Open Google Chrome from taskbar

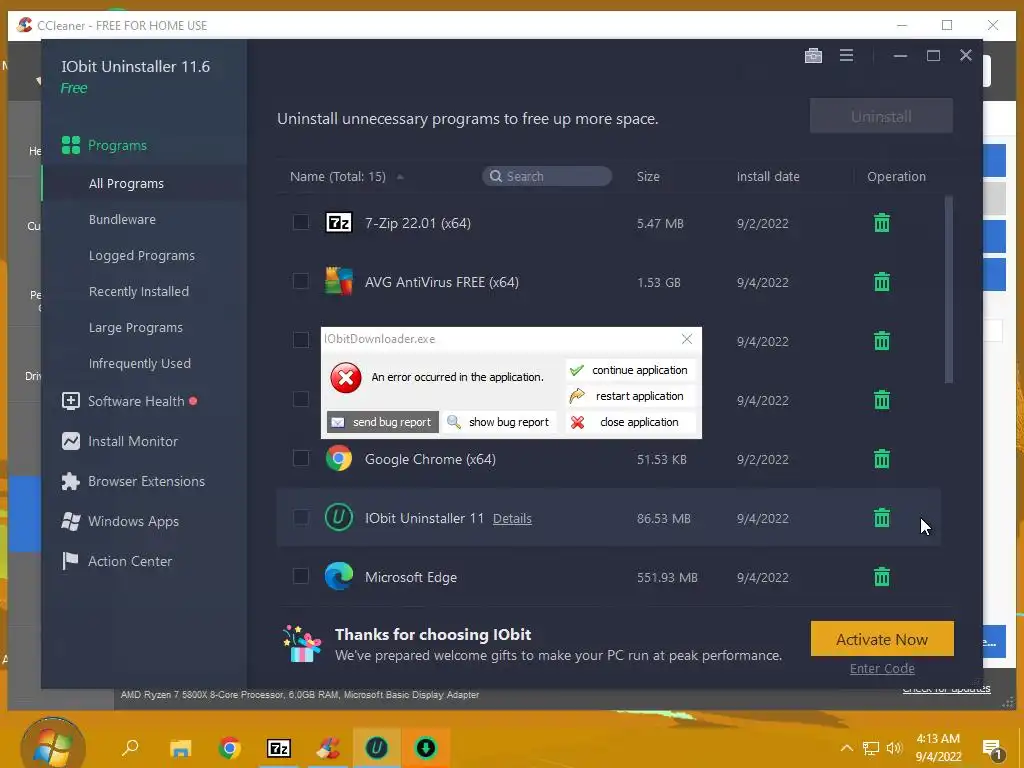[229, 748]
